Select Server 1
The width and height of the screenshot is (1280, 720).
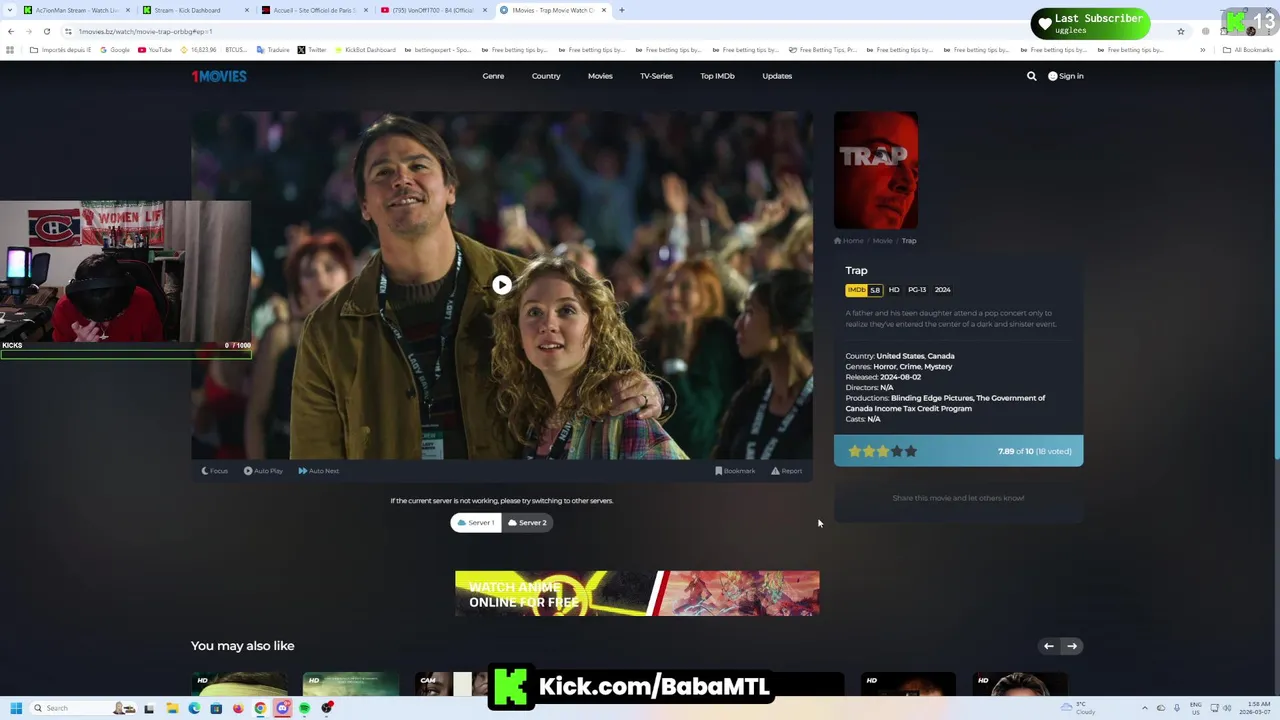point(476,522)
